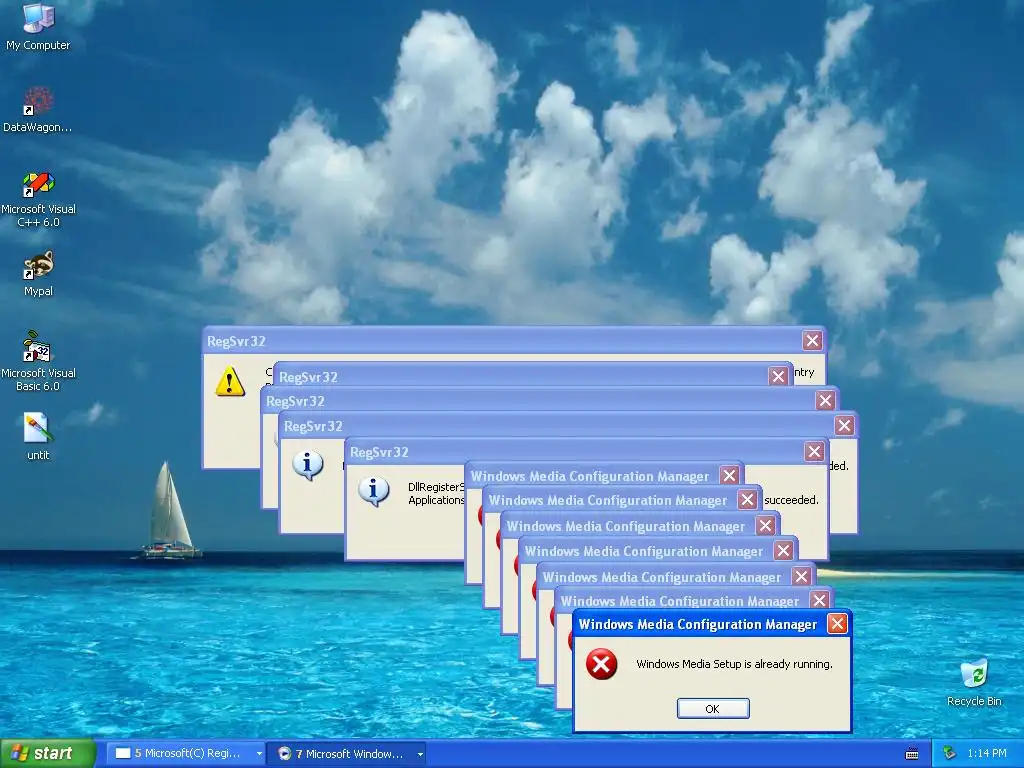This screenshot has height=768, width=1024.
Task: Select the Microsoft Visual Basic 6.0 shortcut
Action: (38, 361)
